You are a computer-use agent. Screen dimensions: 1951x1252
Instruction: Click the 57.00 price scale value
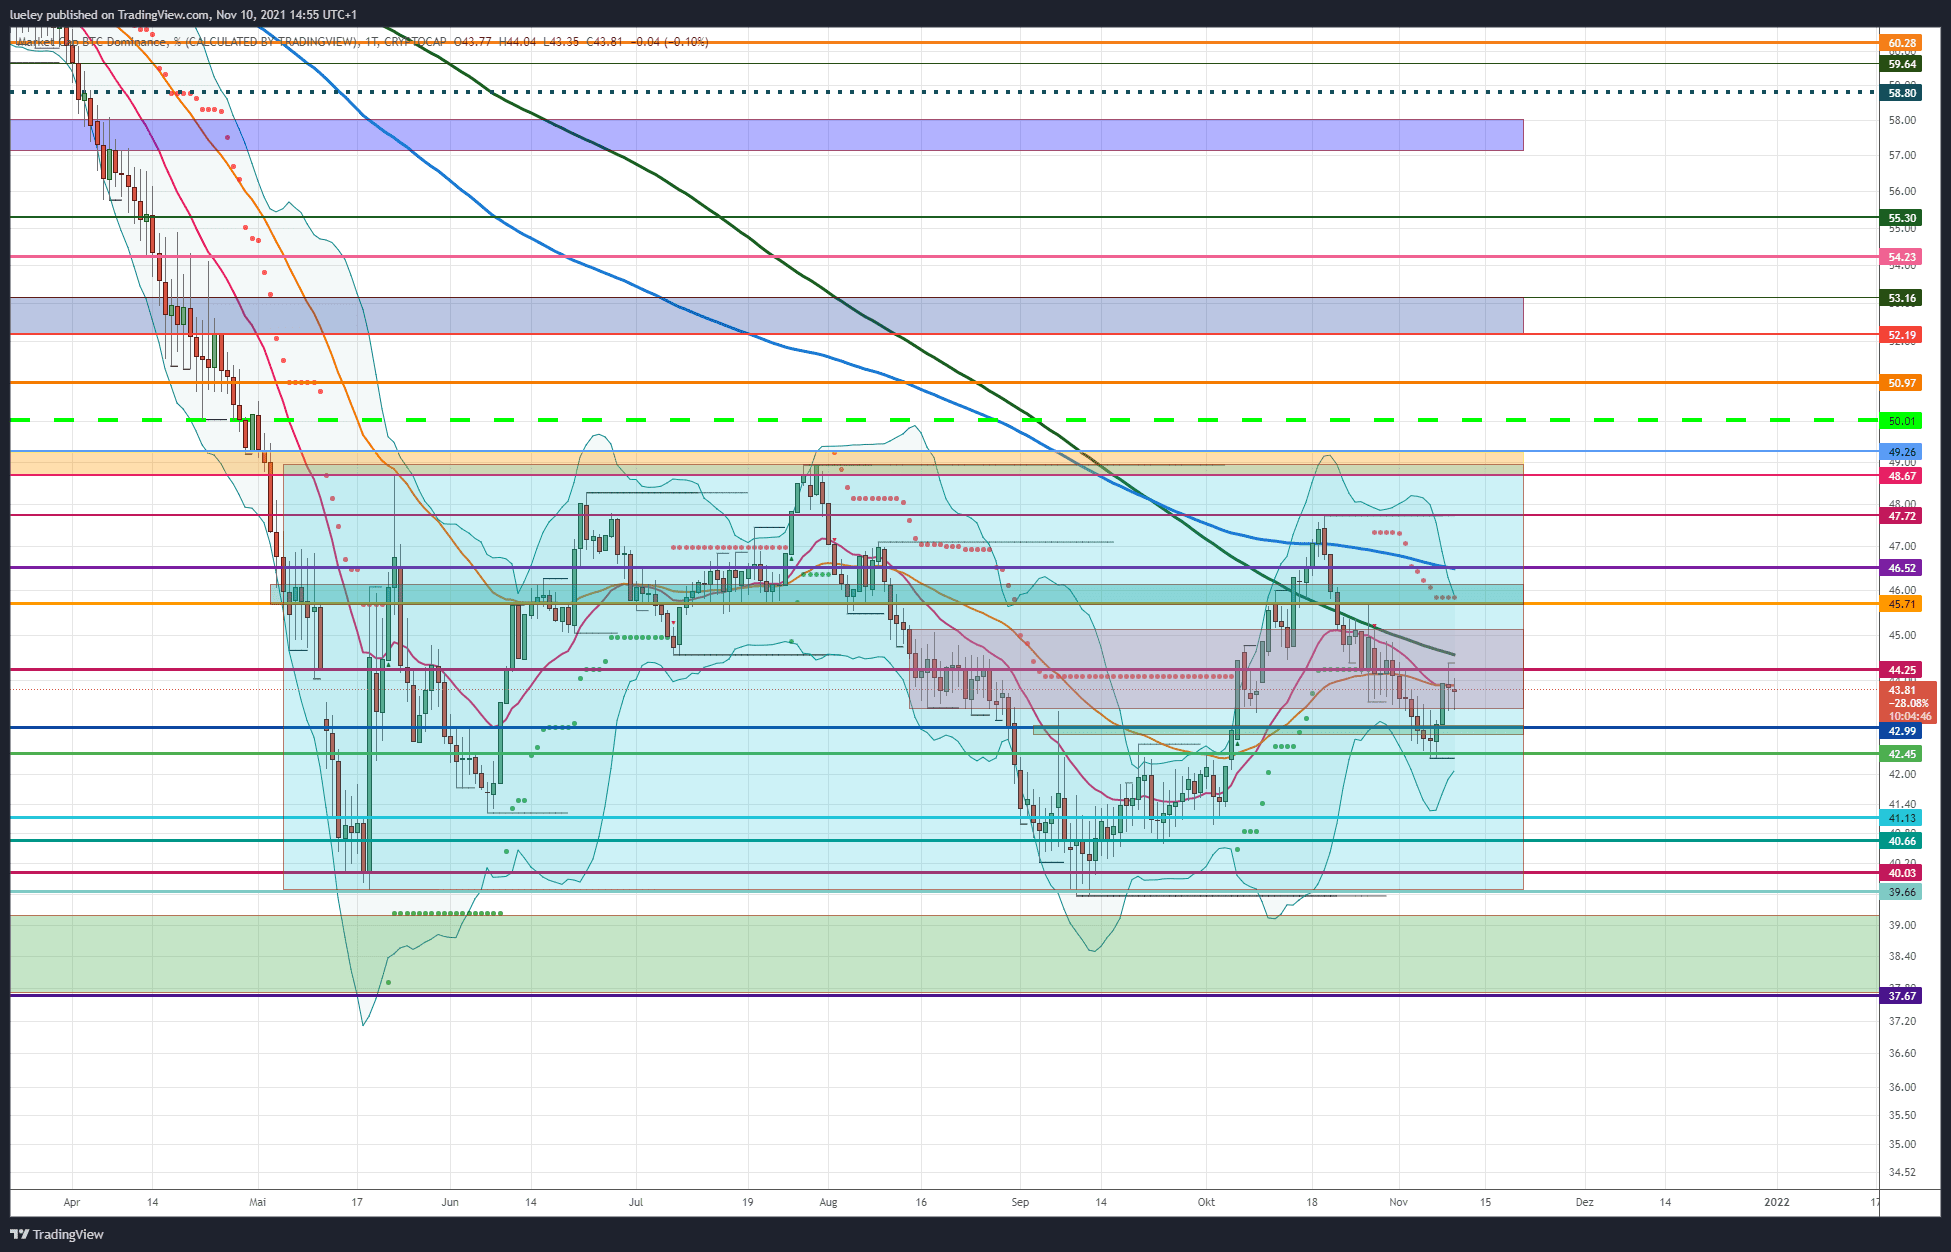tap(1902, 155)
